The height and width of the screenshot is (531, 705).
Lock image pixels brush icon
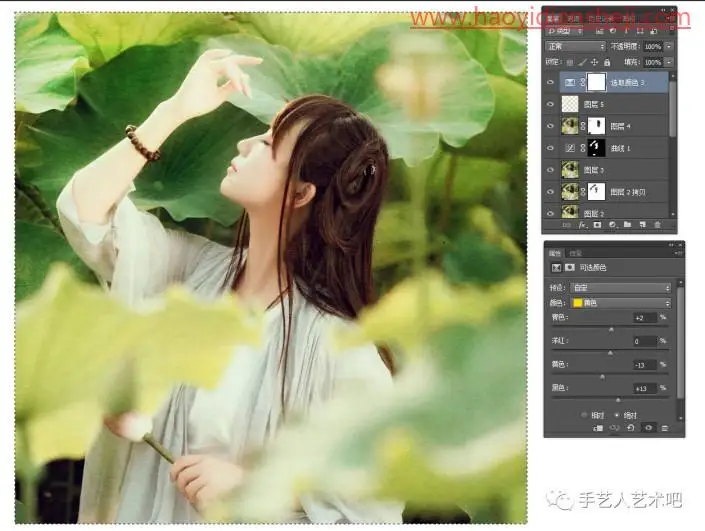pos(582,62)
